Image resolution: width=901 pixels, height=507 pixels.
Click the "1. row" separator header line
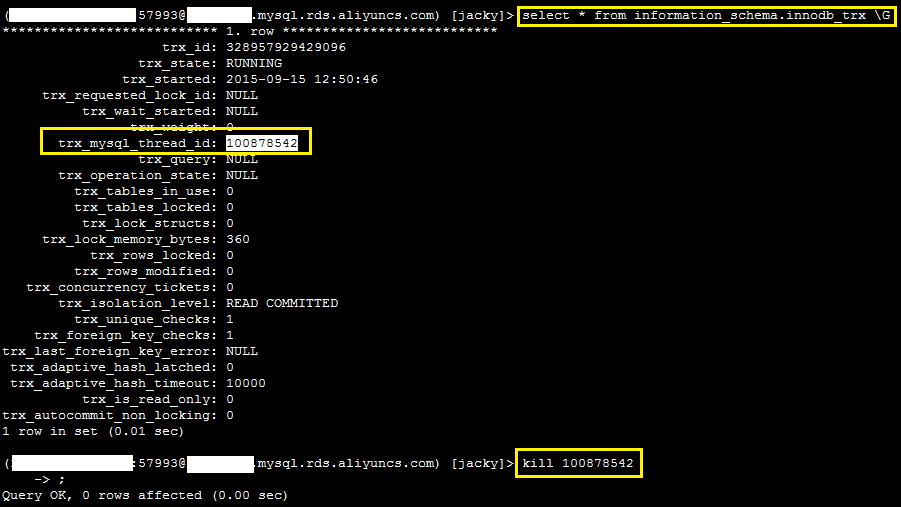tap(250, 31)
